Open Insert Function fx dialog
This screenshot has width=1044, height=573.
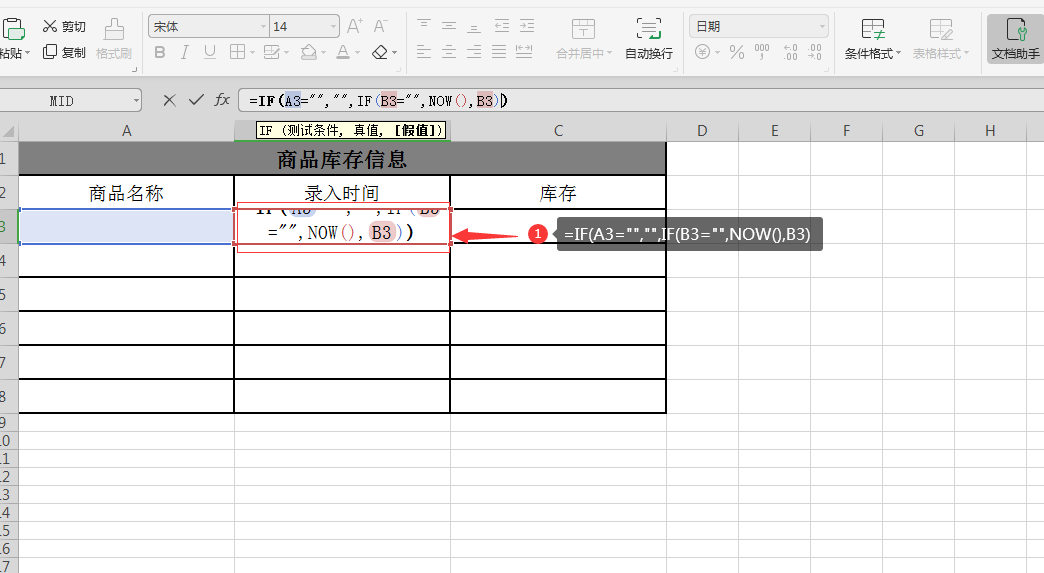click(x=222, y=100)
